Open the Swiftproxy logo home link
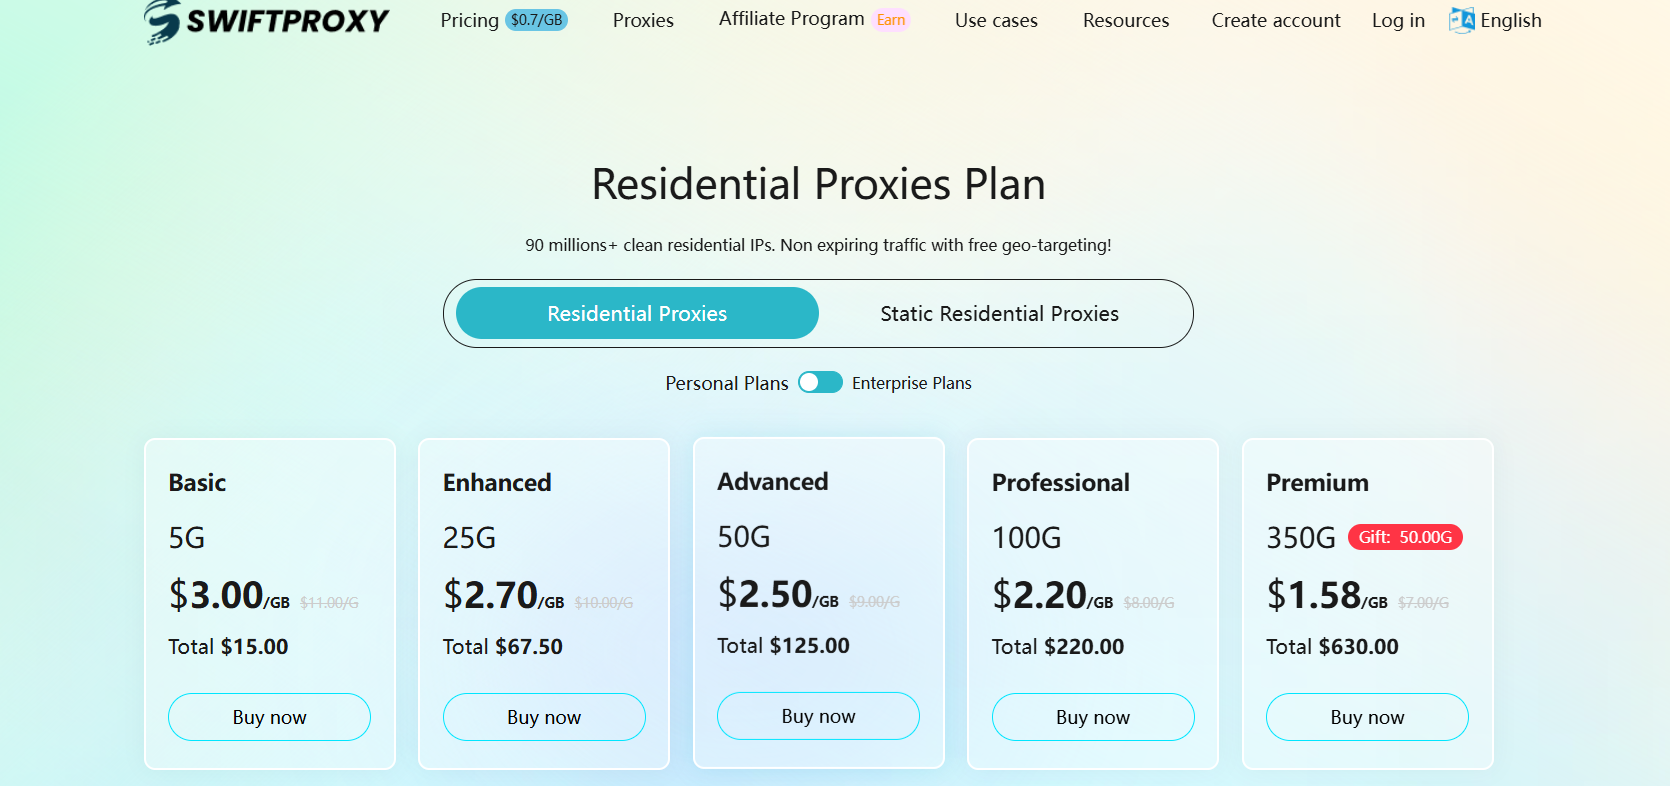The width and height of the screenshot is (1670, 786). pos(266,21)
